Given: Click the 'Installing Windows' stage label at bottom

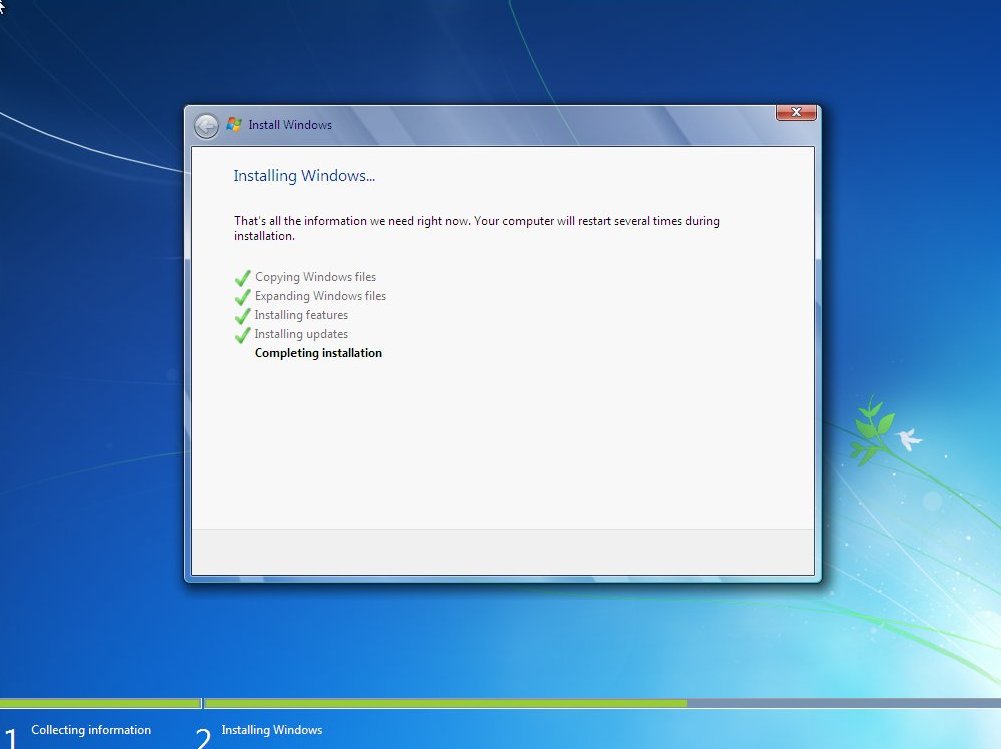Looking at the screenshot, I should (271, 730).
